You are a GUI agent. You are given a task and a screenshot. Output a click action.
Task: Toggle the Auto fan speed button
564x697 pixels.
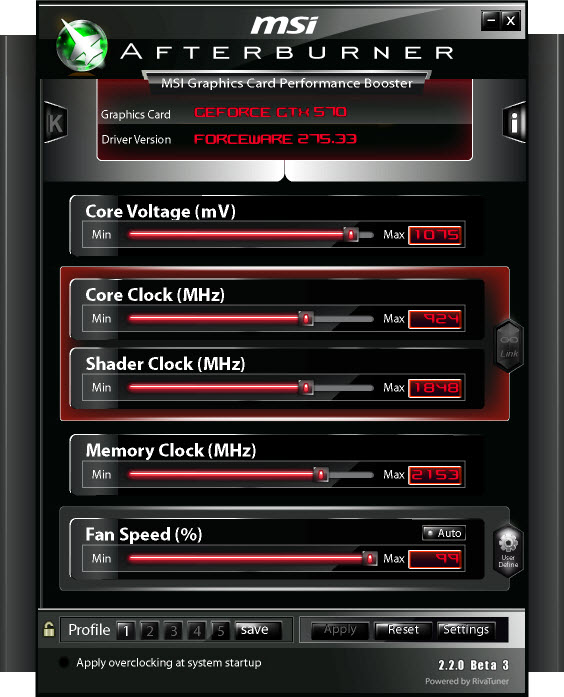[444, 533]
